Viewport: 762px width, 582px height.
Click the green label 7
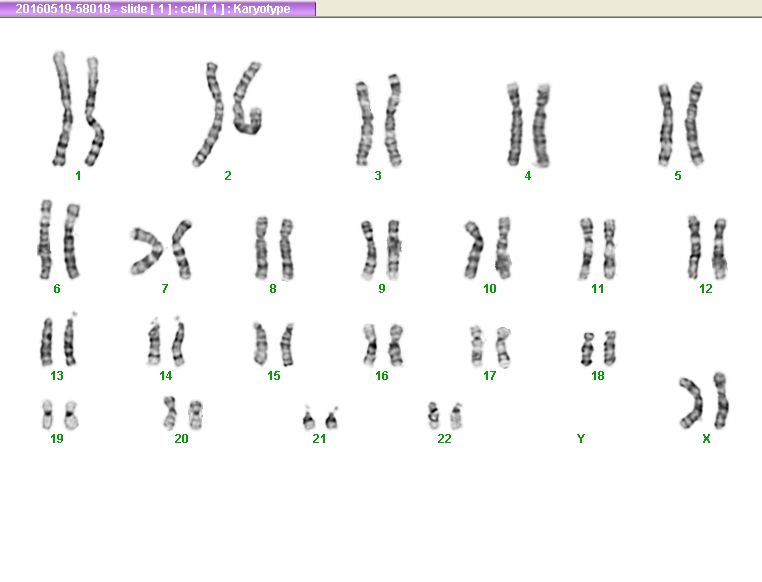165,289
